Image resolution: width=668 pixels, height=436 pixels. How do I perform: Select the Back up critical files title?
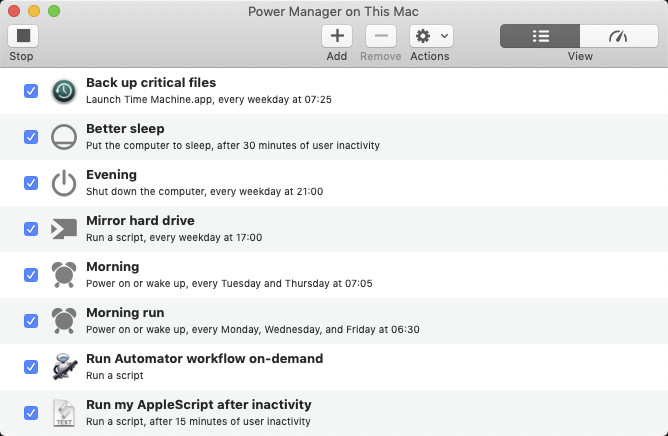(151, 83)
